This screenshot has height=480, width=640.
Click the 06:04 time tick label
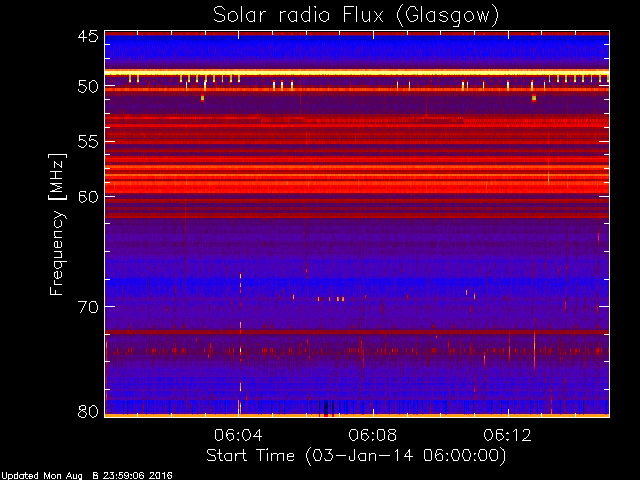(238, 435)
